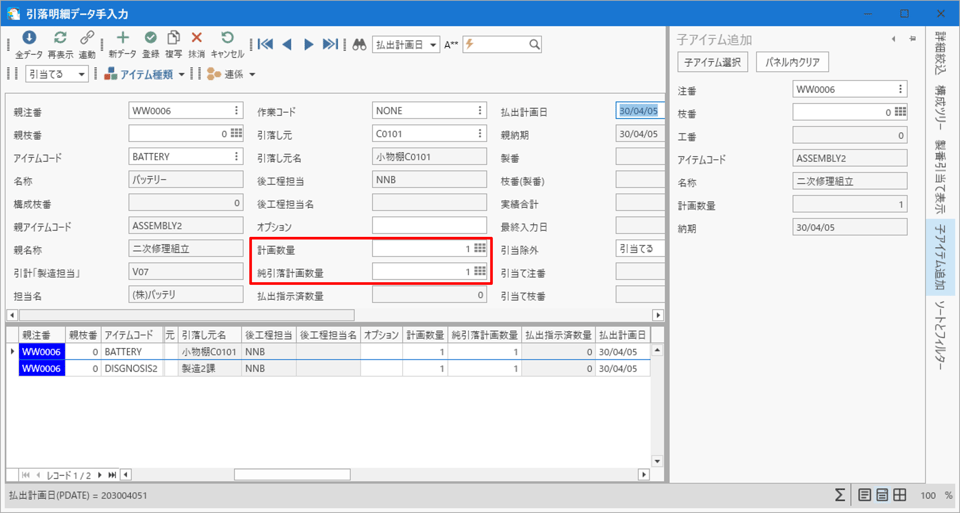The image size is (960, 513).
Task: Click the 連動 link icon
Action: click(87, 39)
